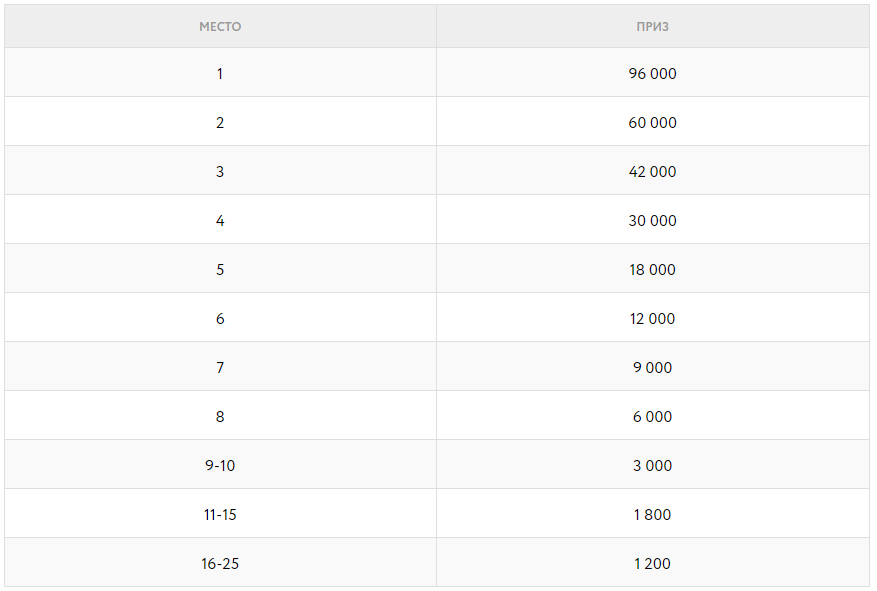
Task: Click the 42 000 prize value
Action: 652,172
